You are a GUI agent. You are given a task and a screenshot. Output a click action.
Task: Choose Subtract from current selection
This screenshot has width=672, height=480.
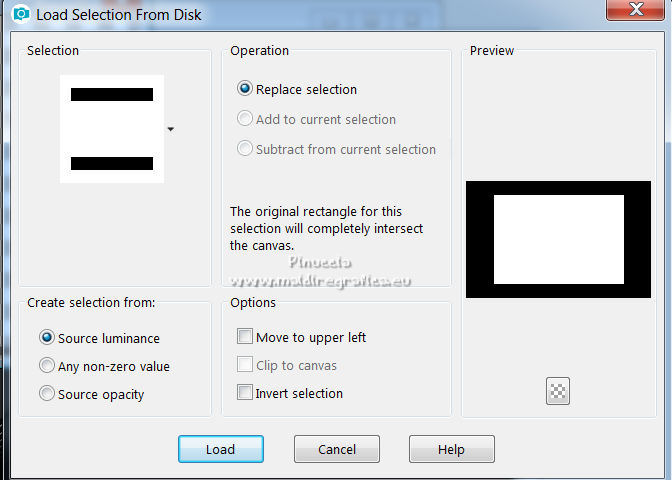245,149
